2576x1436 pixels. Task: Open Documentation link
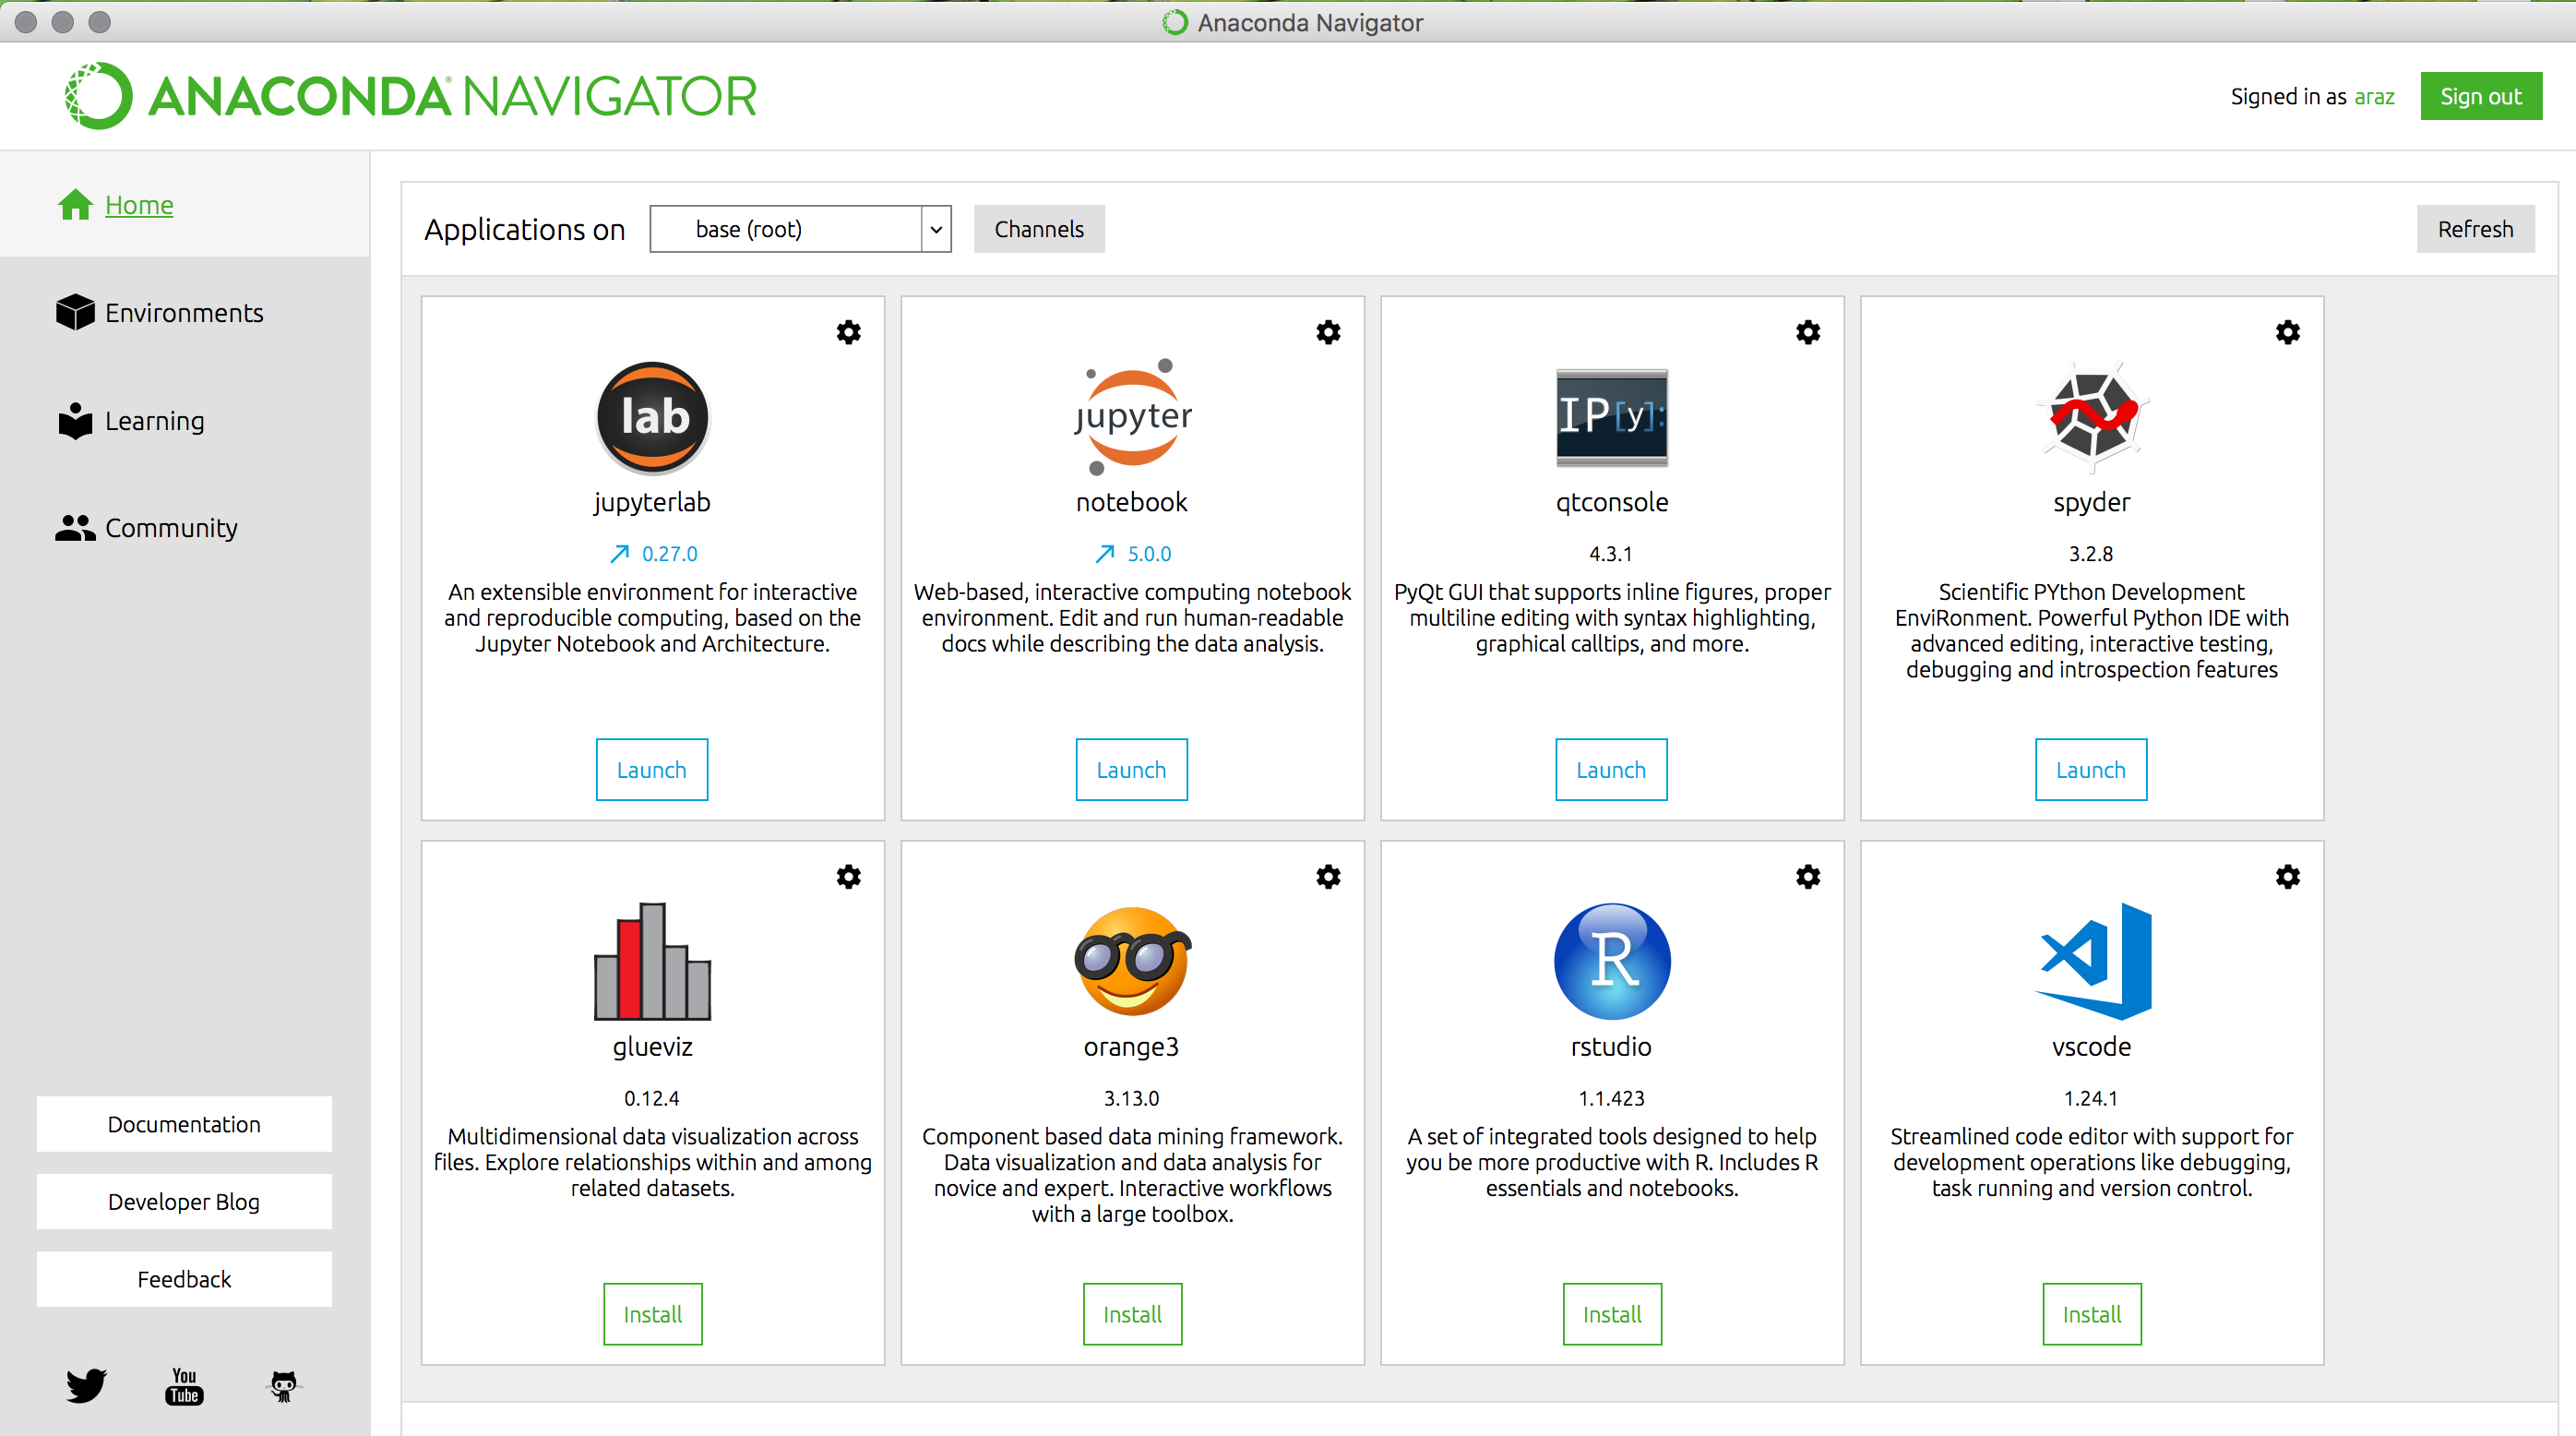pyautogui.click(x=184, y=1124)
